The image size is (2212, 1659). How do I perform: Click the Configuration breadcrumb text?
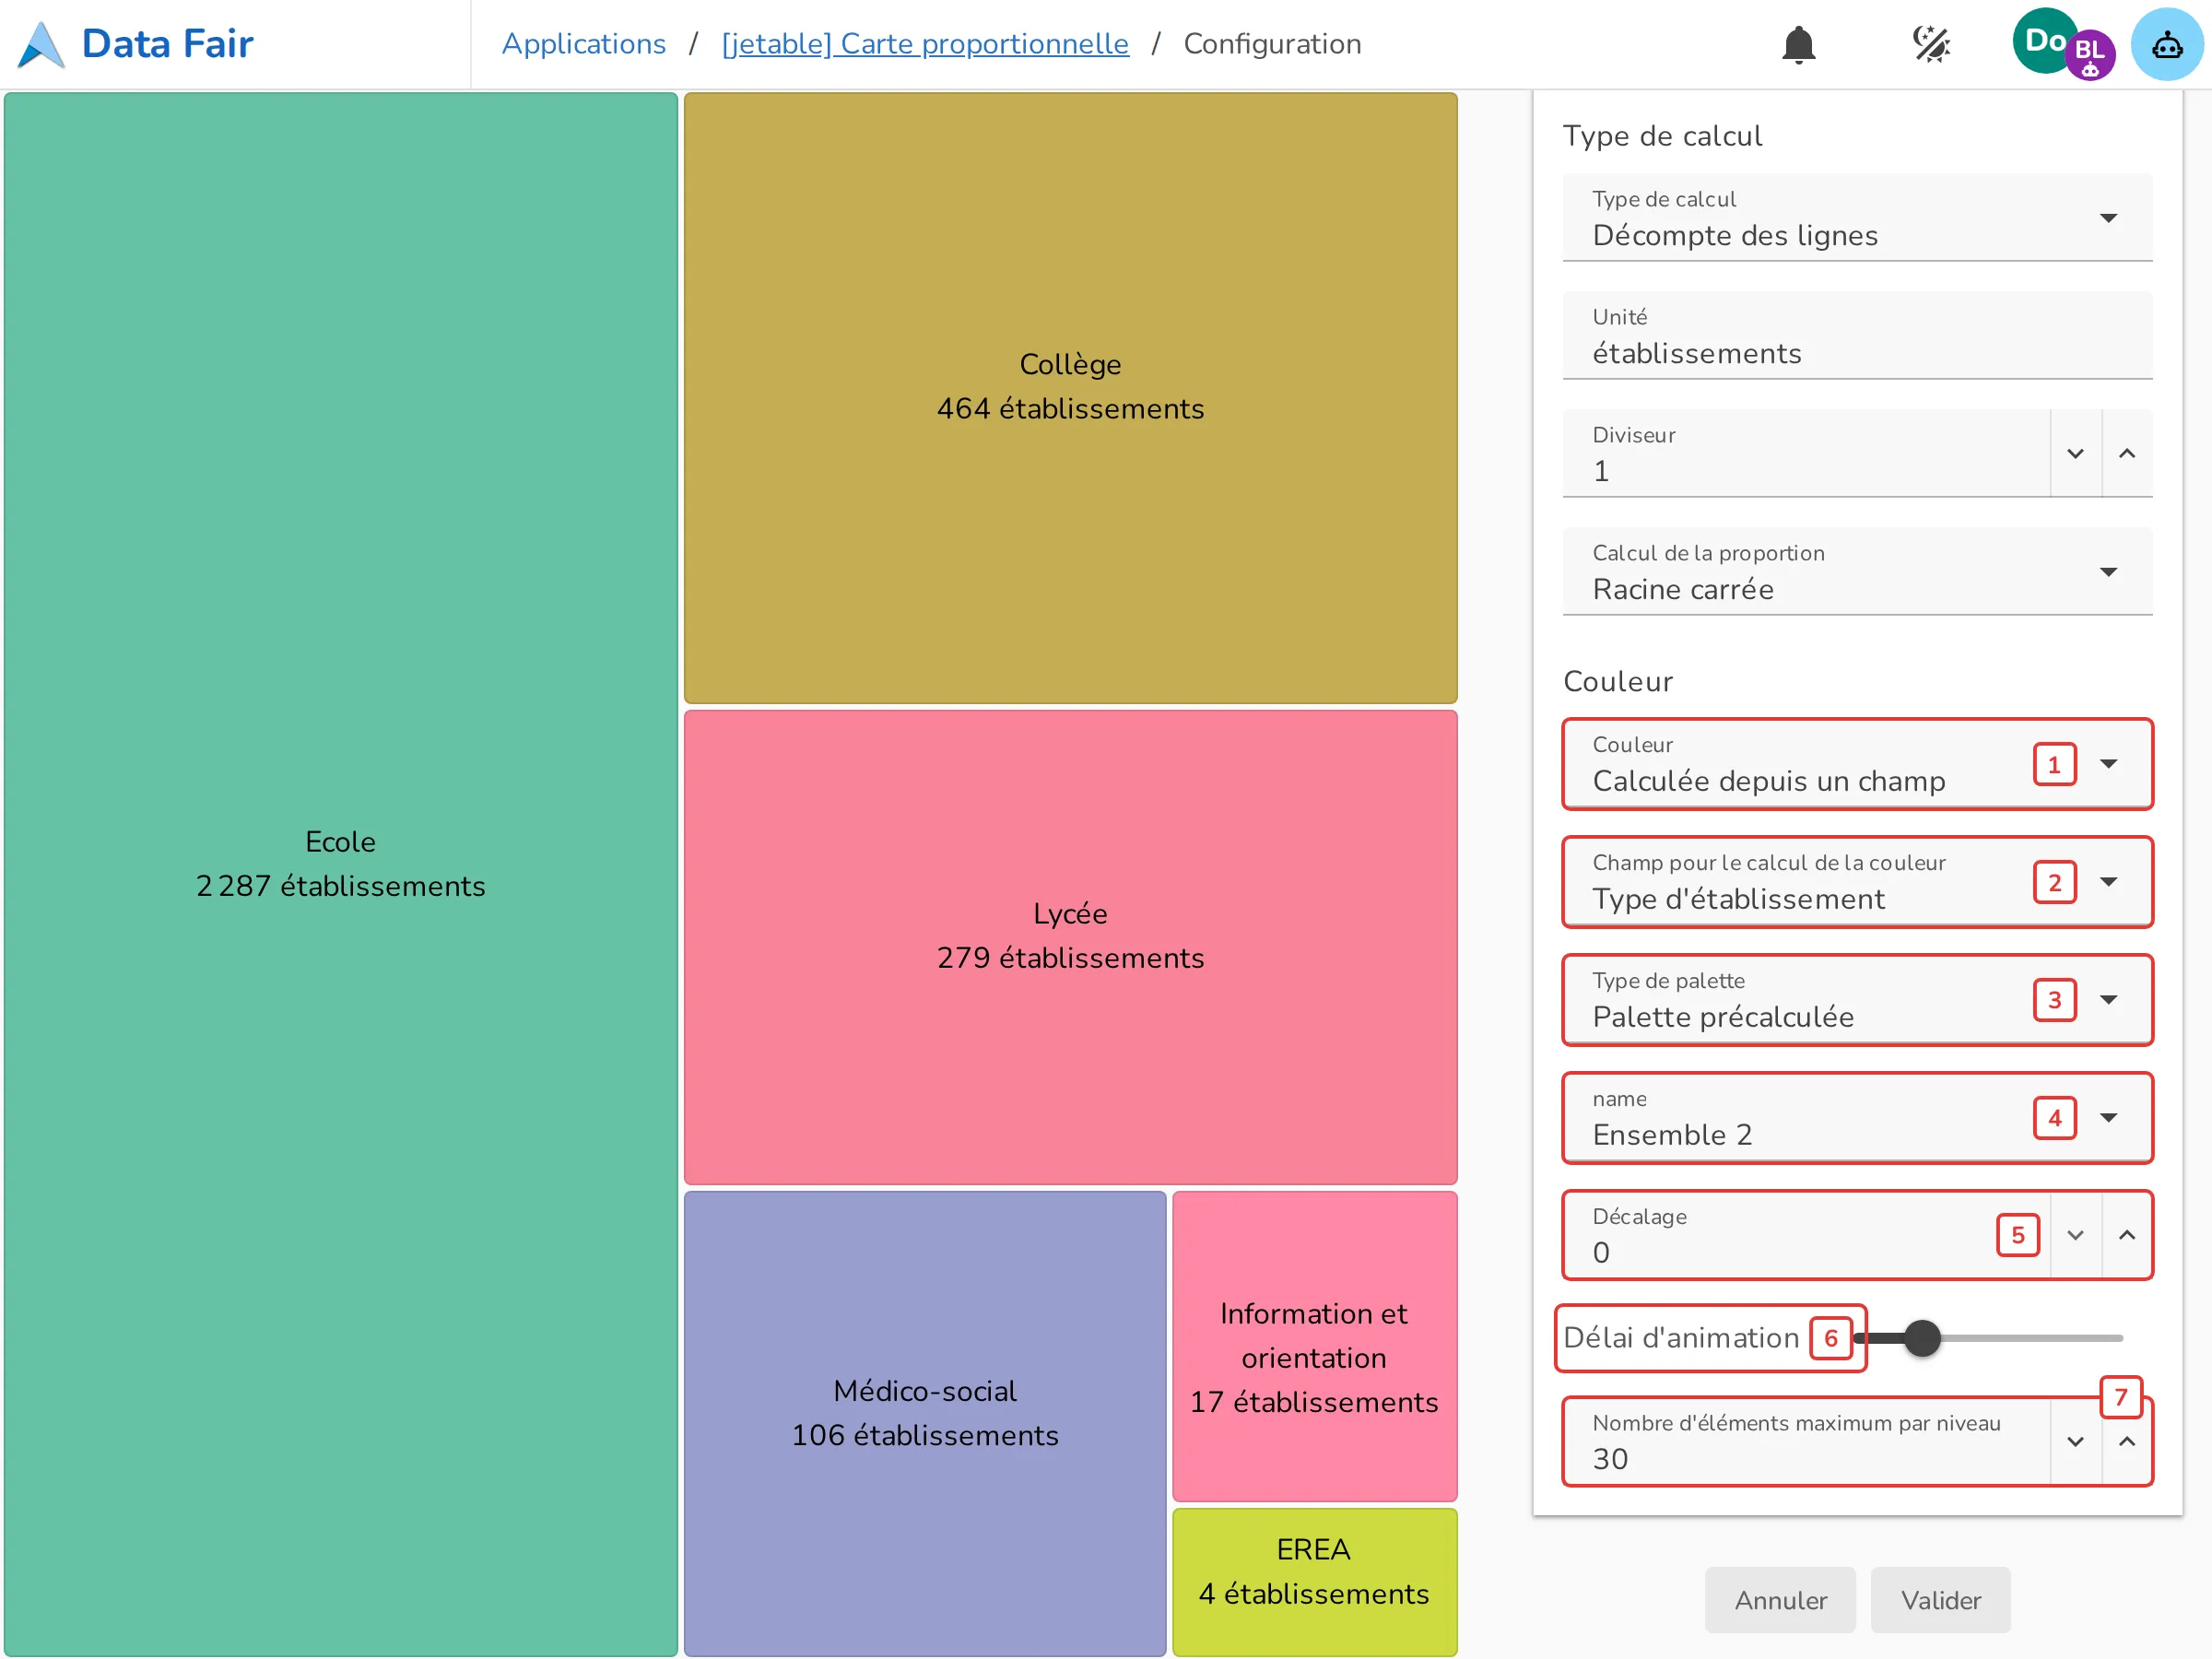pos(1272,44)
